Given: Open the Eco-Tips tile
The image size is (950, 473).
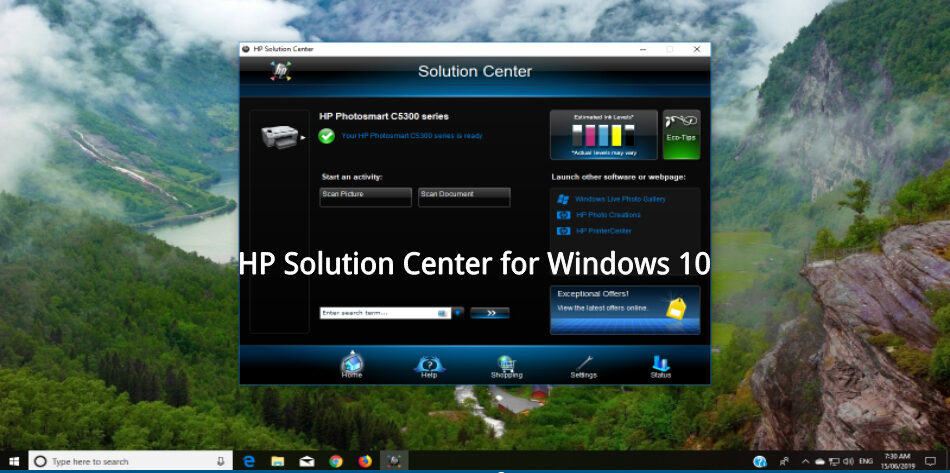Looking at the screenshot, I should pos(682,134).
